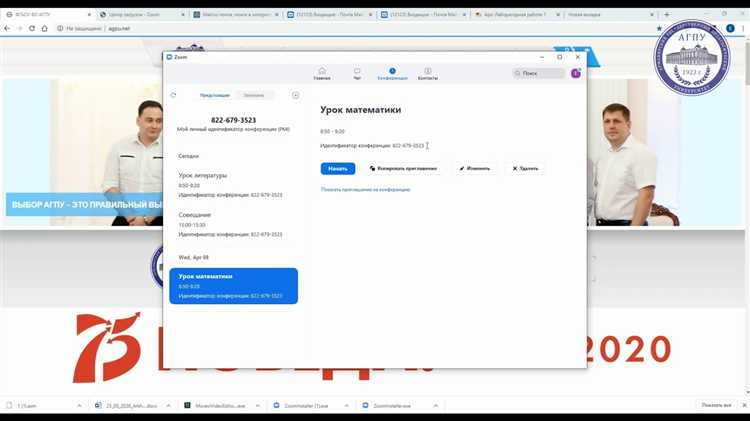This screenshot has height=421, width=750.
Task: Select the Записано (Recorded) tab
Action: coord(254,95)
